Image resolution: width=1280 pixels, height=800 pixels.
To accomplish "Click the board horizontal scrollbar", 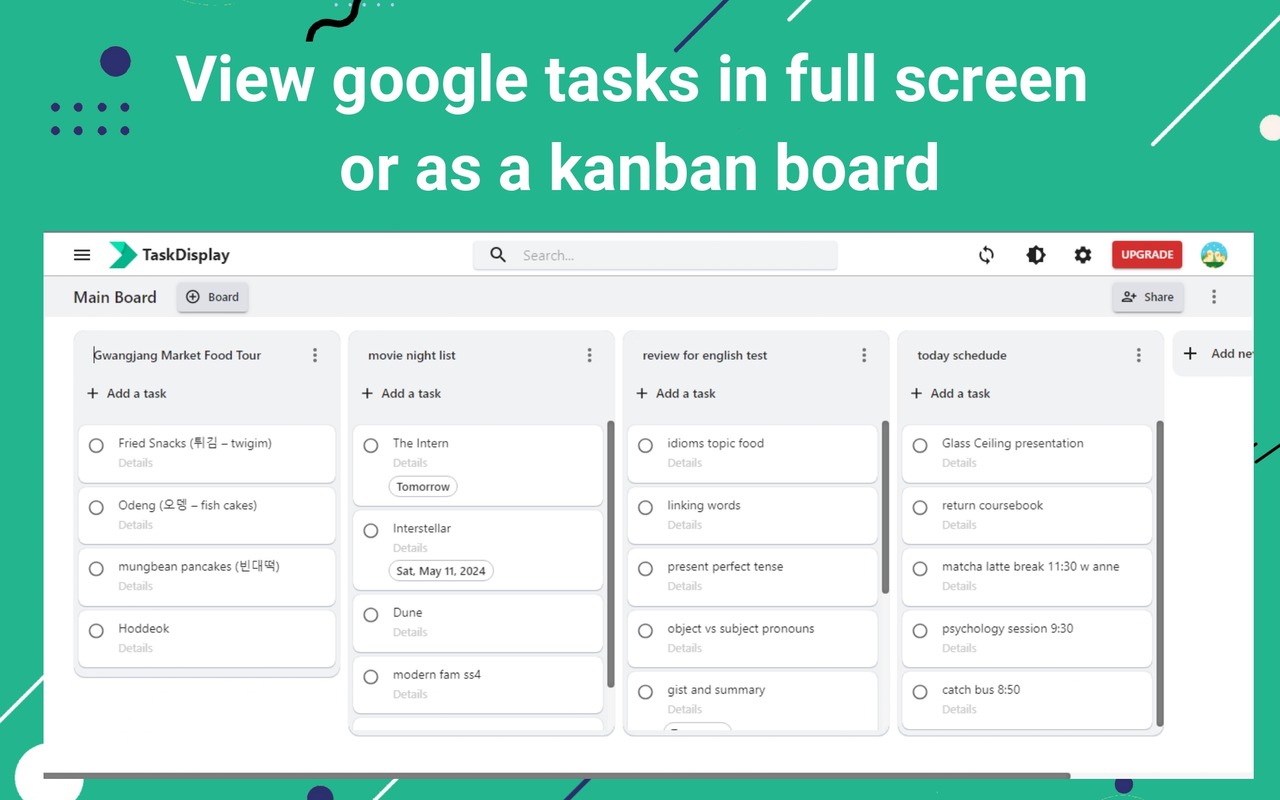I will click(x=557, y=775).
